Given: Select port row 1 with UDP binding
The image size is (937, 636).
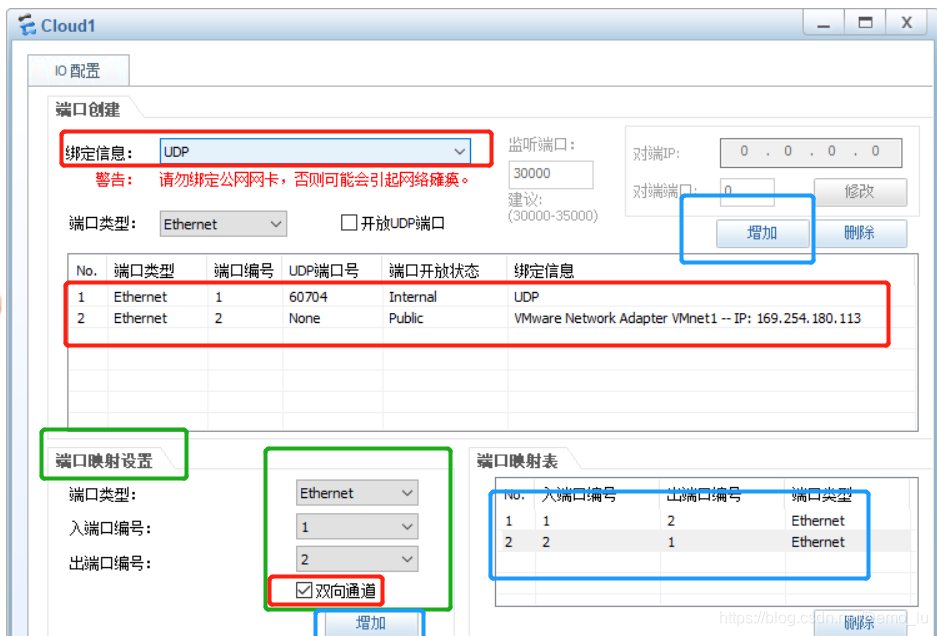Looking at the screenshot, I should point(492,296).
